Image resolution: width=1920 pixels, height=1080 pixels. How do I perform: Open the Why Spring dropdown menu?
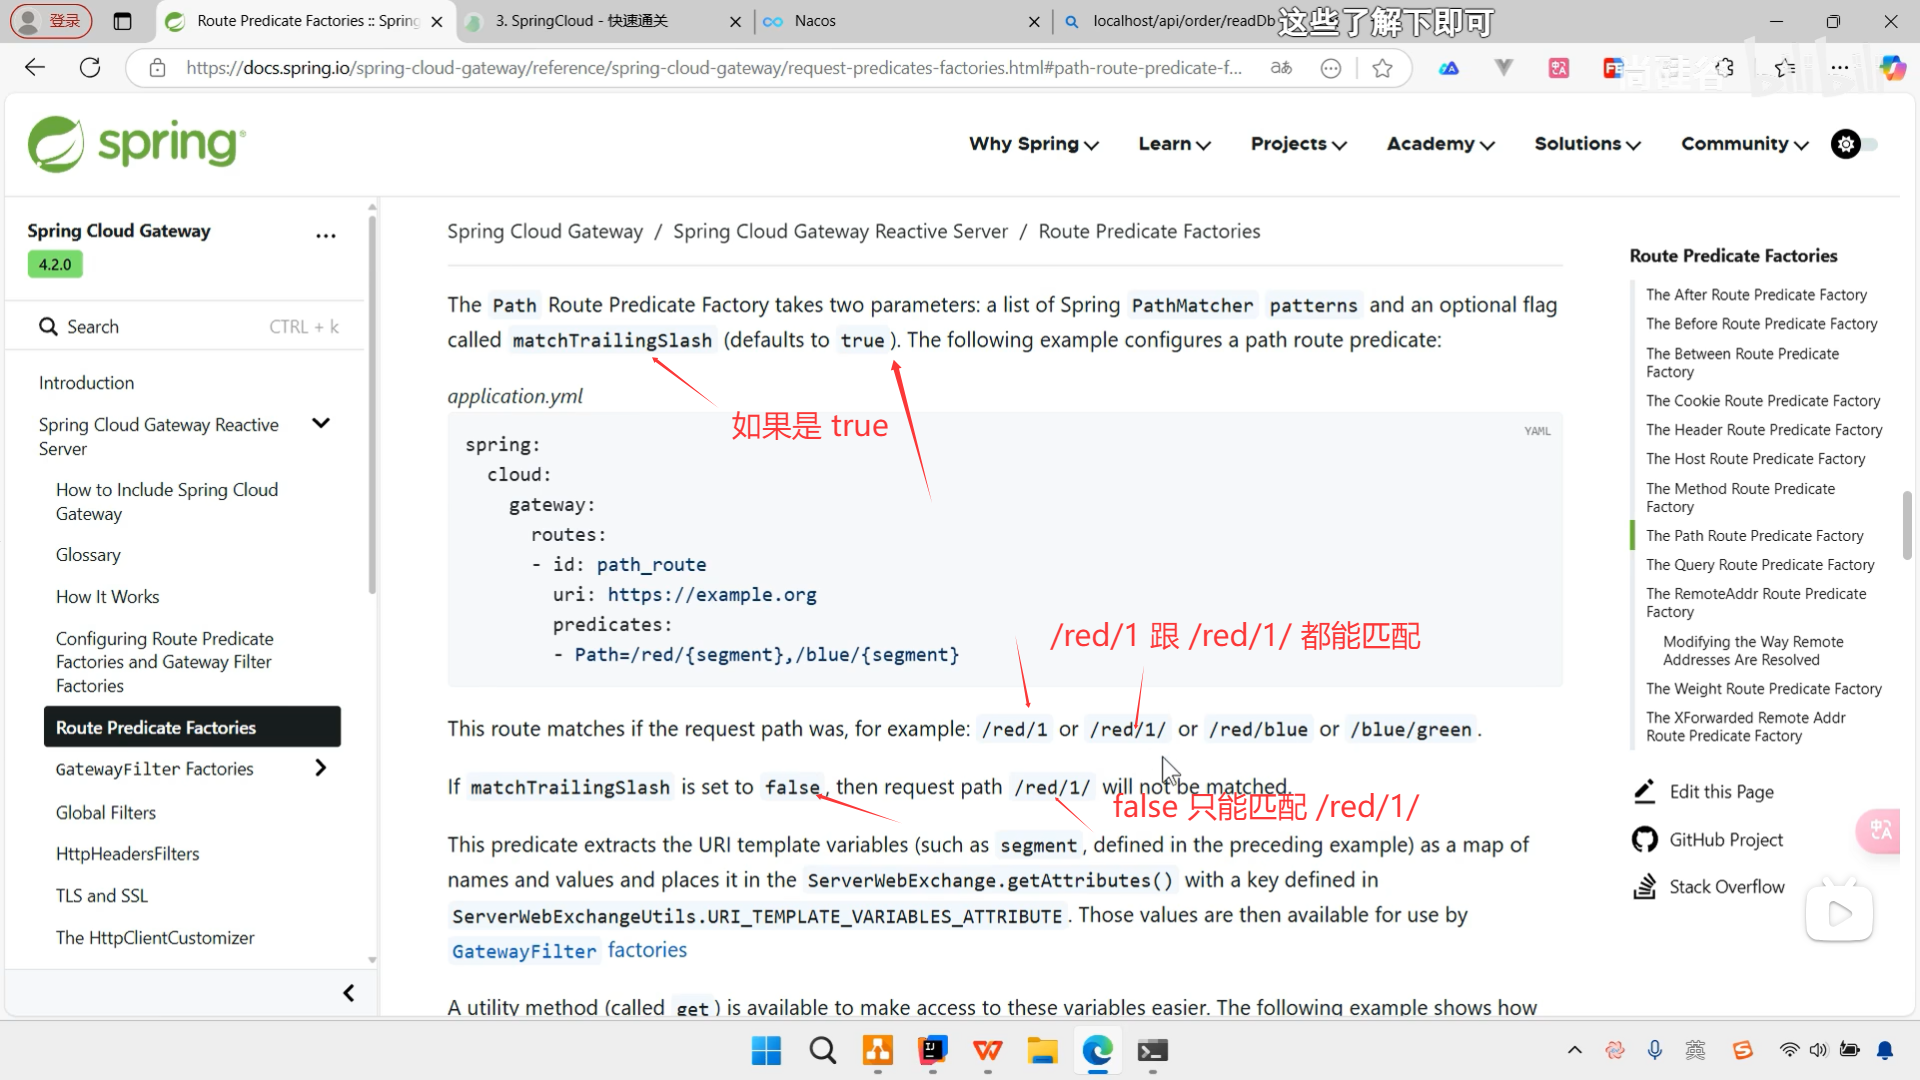pos(1033,144)
